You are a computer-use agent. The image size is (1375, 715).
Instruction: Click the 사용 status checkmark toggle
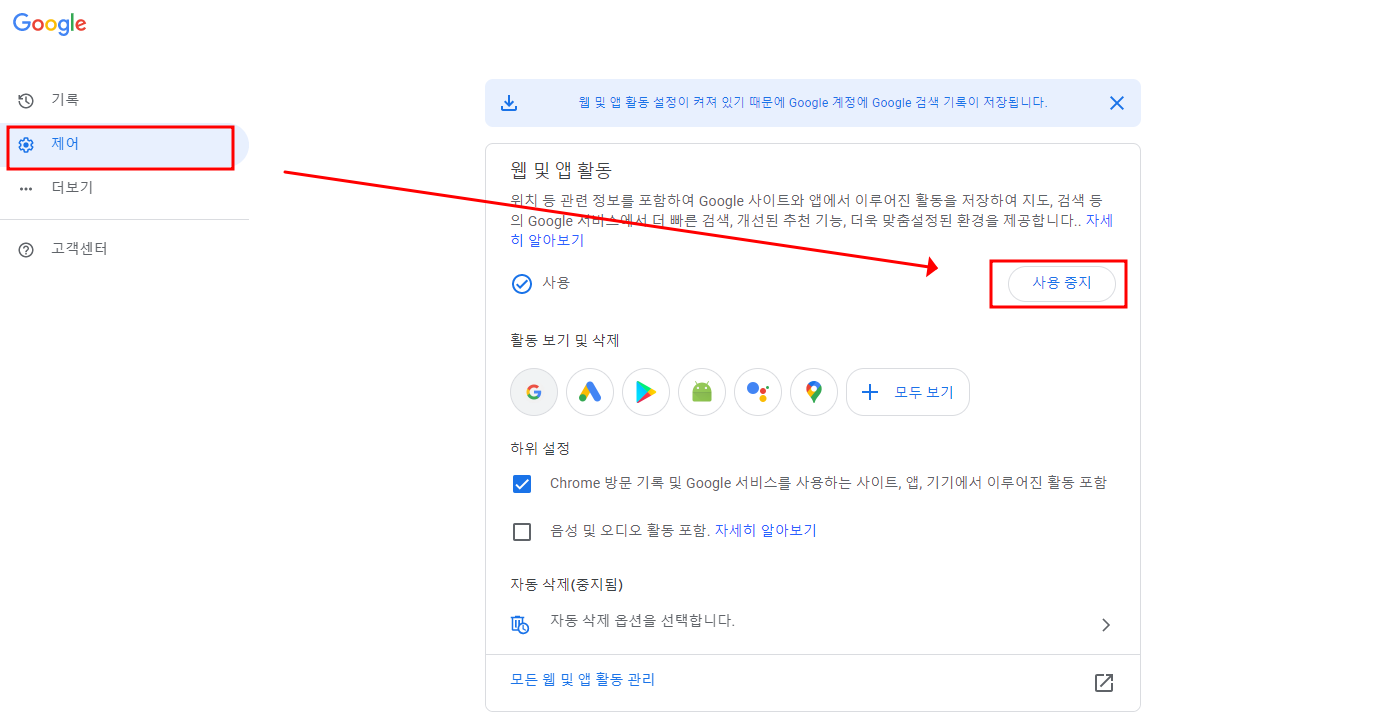tap(522, 283)
